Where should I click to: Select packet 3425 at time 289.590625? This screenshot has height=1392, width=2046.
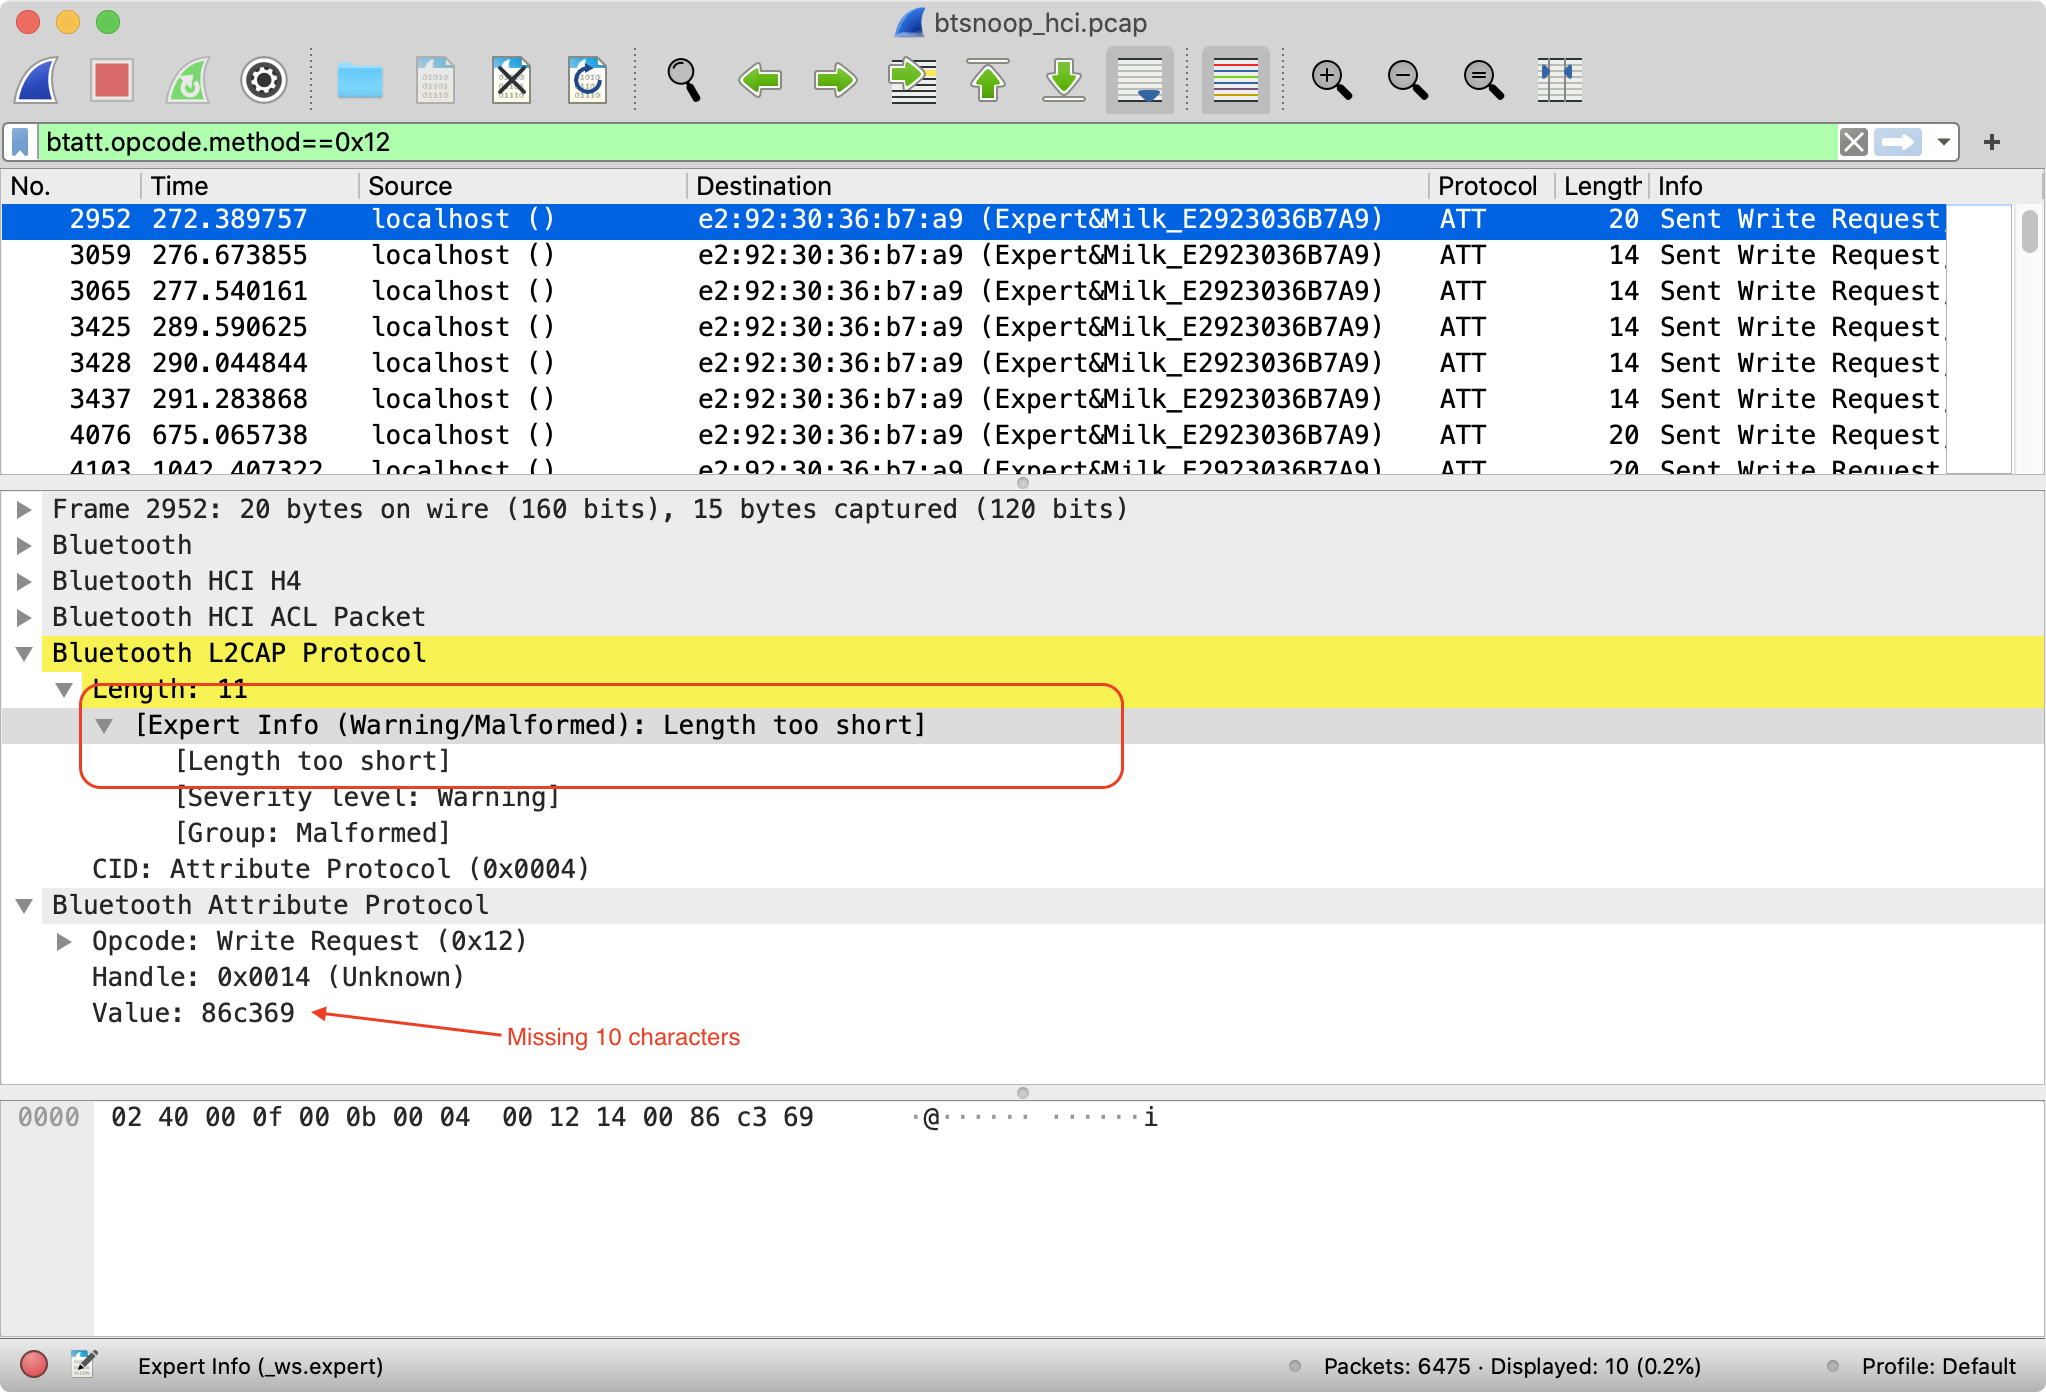point(974,327)
